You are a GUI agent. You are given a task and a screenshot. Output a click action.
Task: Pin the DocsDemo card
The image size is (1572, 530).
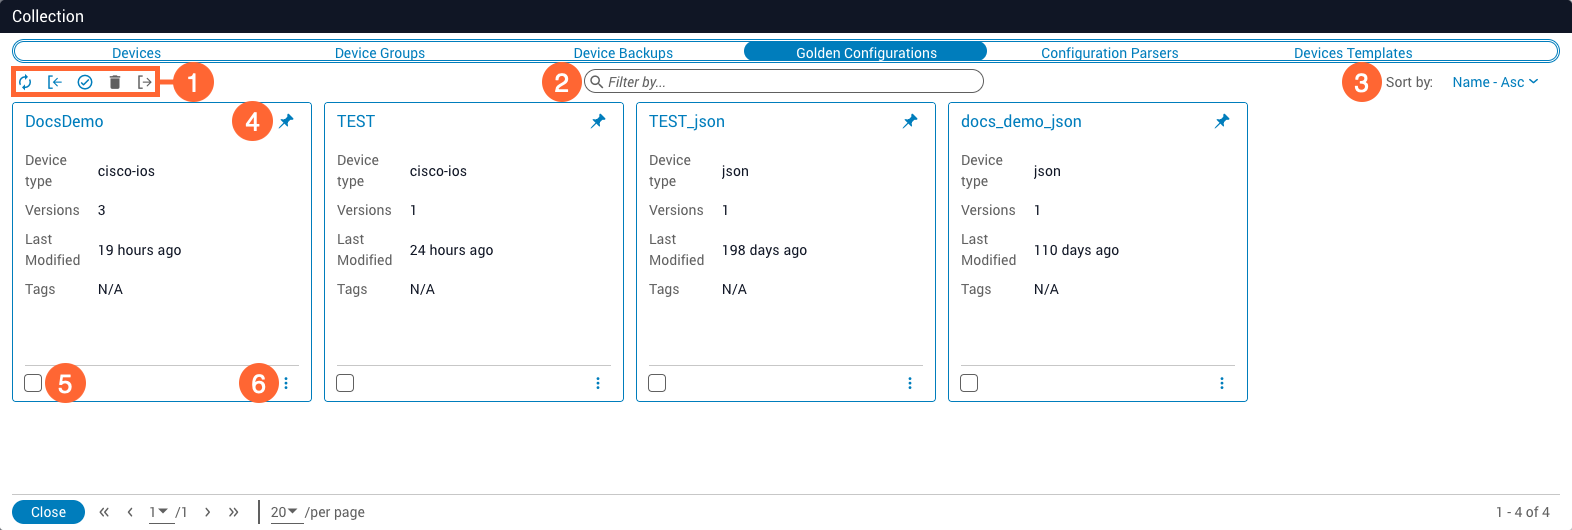pyautogui.click(x=287, y=121)
